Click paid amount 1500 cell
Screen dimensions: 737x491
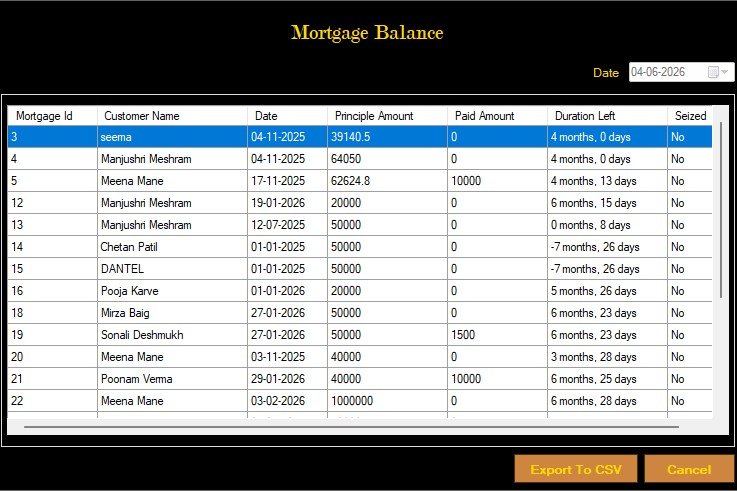pos(497,335)
